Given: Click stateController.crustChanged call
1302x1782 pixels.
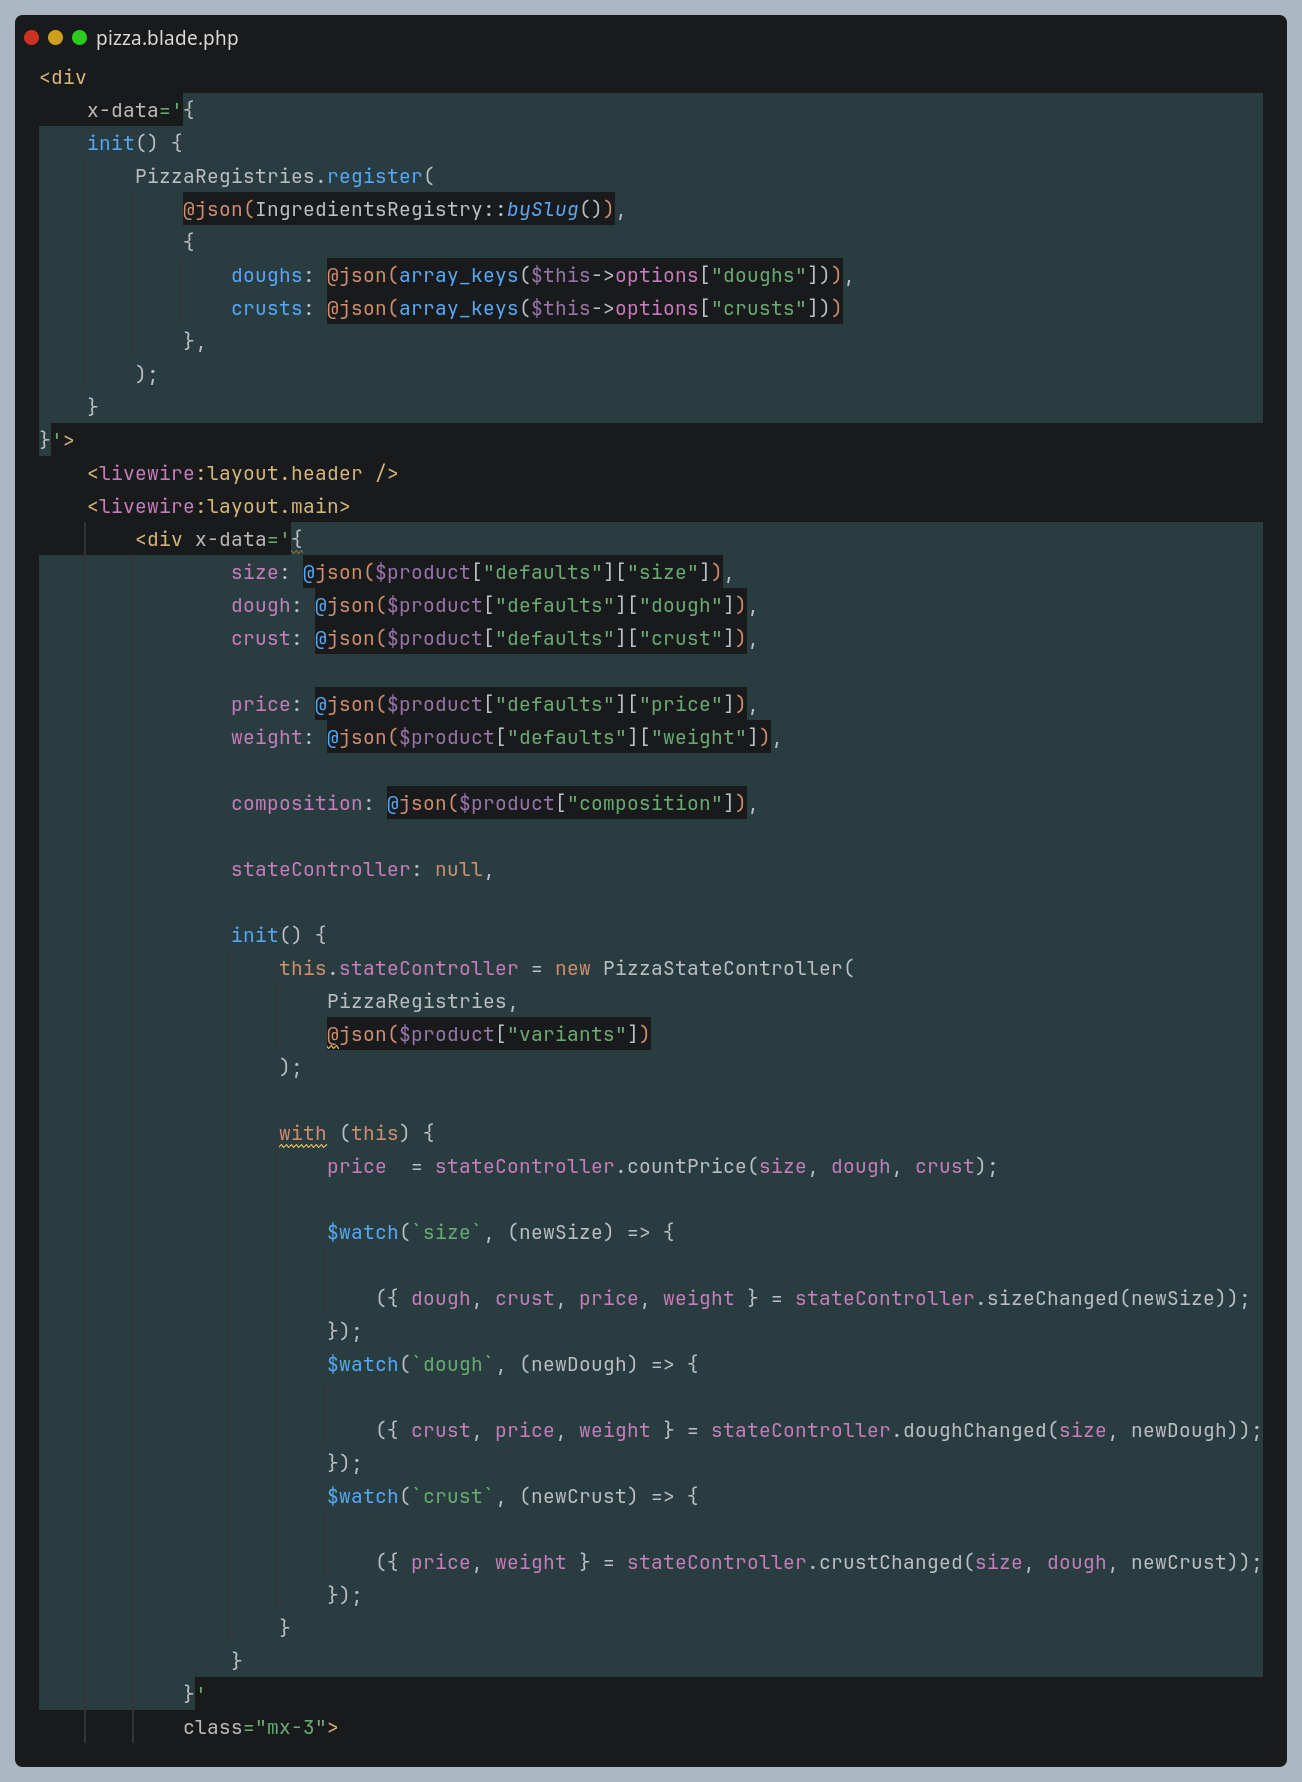Looking at the screenshot, I should 938,1563.
